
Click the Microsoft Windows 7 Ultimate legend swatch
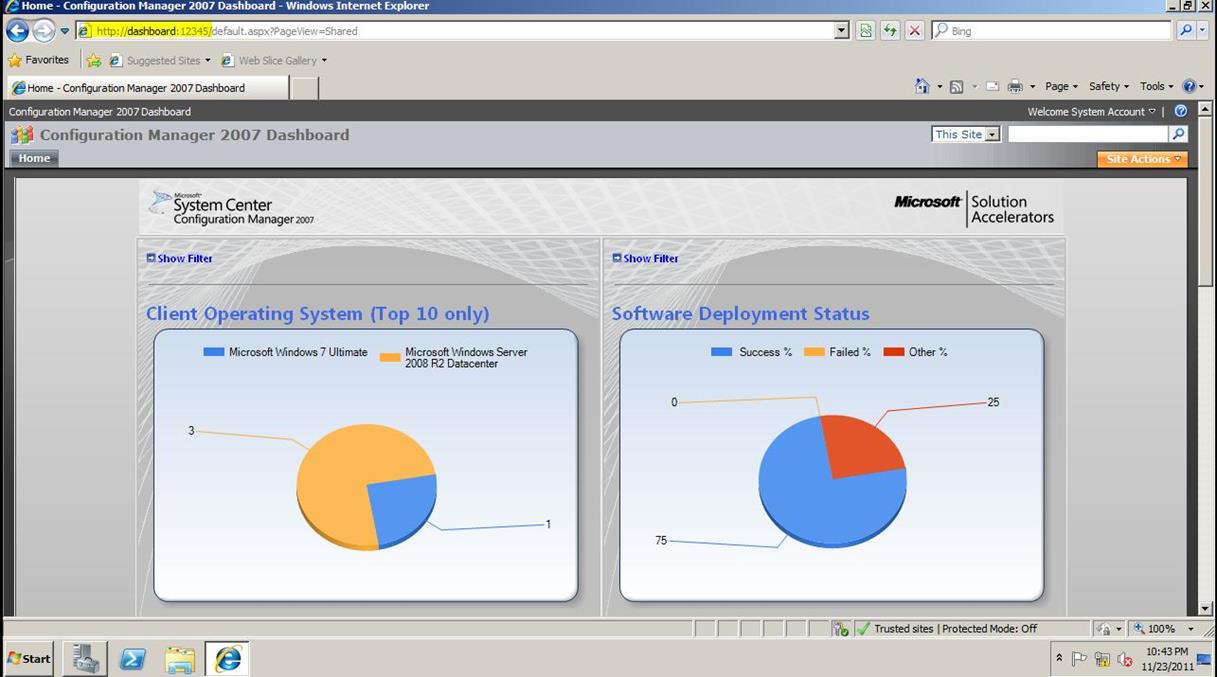tap(213, 352)
